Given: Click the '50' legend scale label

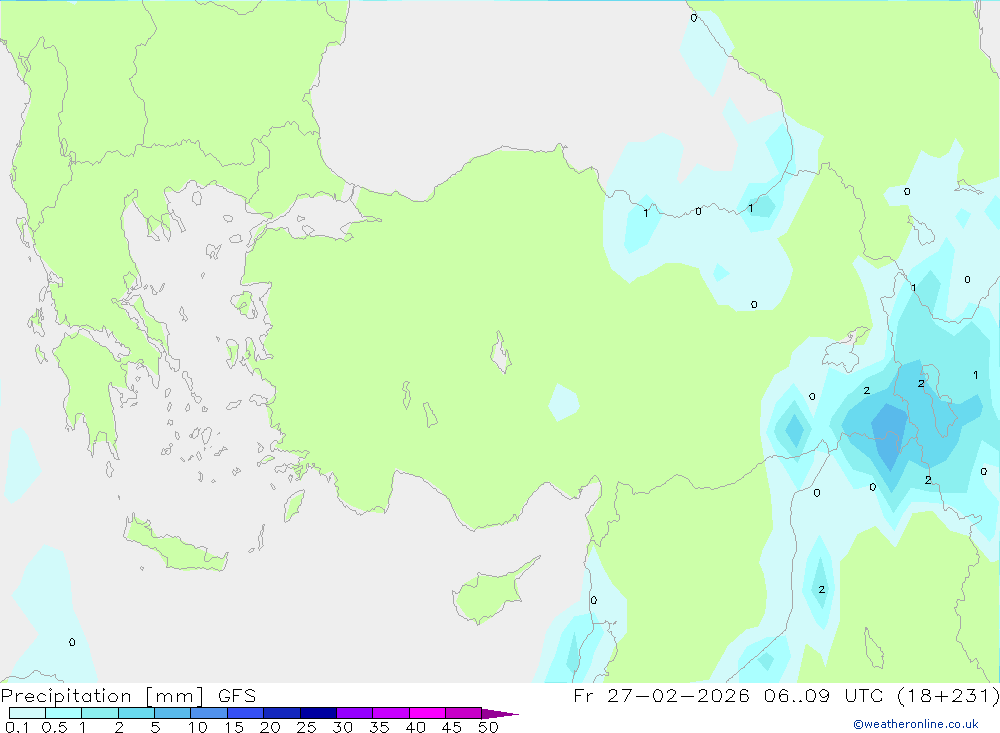Looking at the screenshot, I should point(488,727).
